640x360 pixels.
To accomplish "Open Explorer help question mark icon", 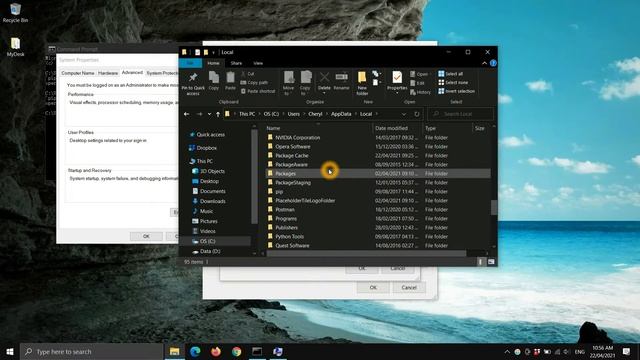I will tap(493, 63).
